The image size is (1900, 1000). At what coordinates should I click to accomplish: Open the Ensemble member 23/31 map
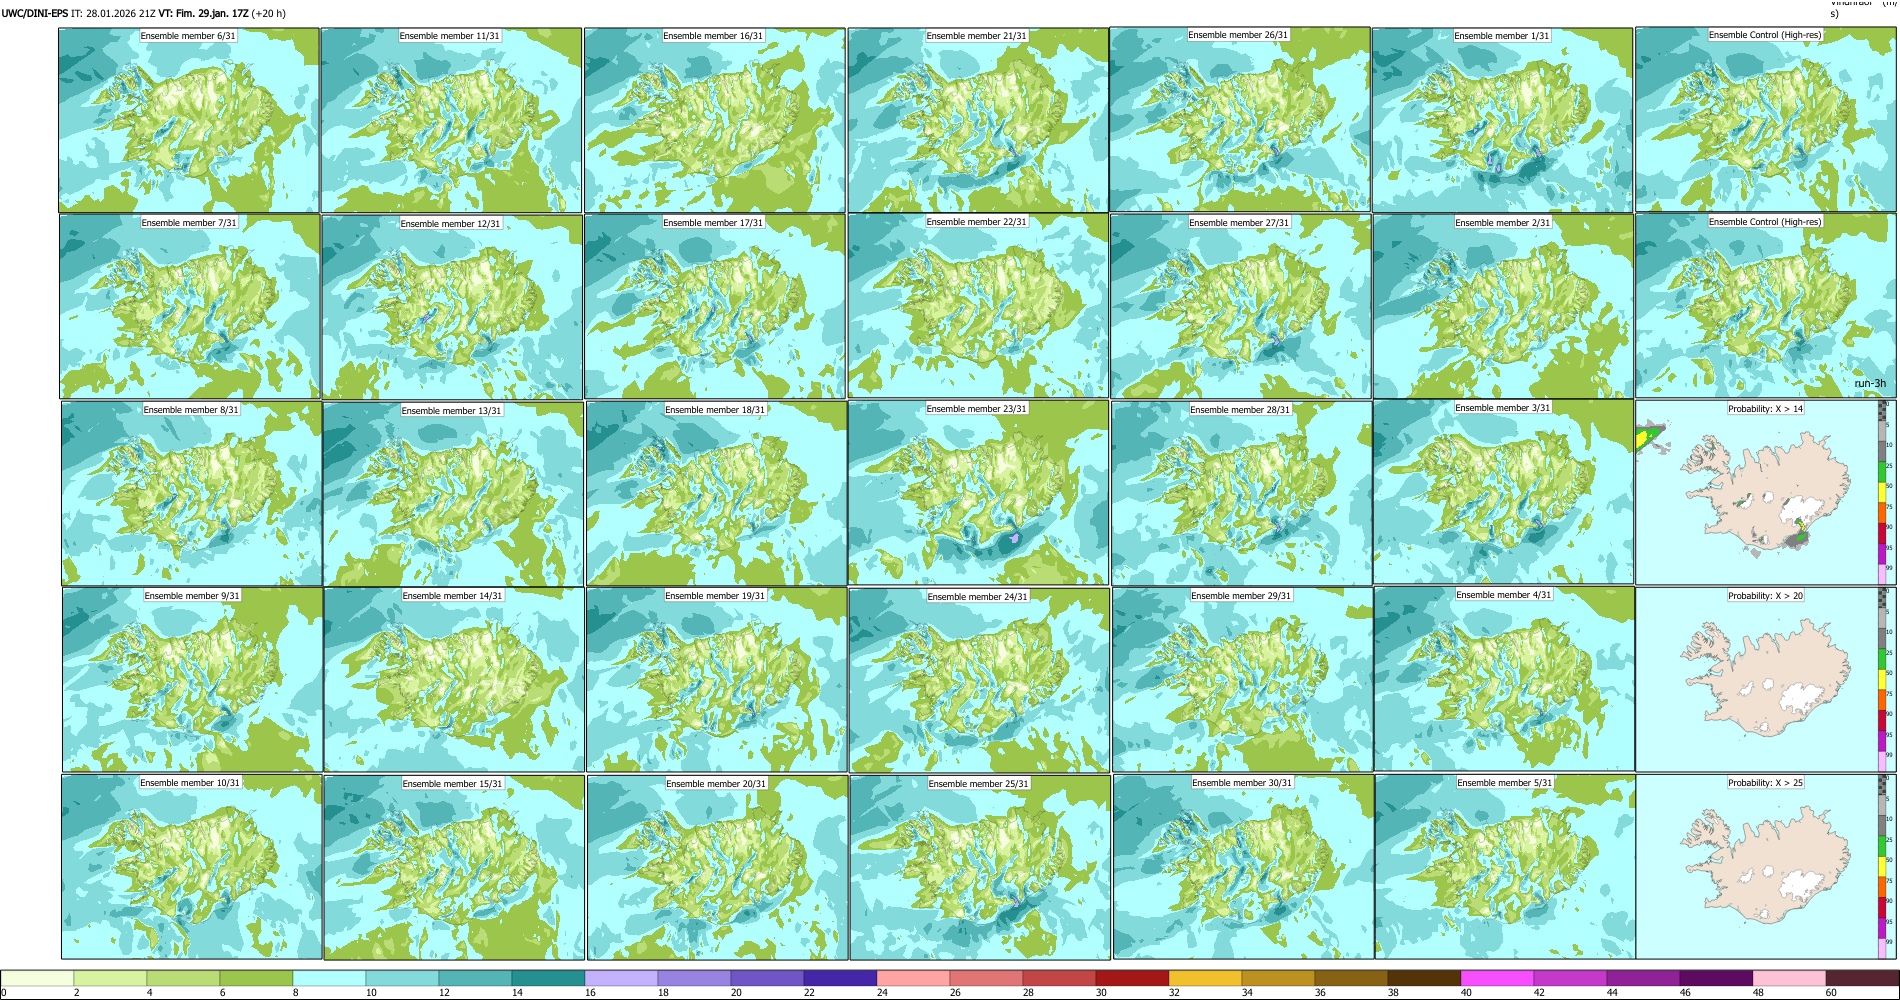pos(978,492)
